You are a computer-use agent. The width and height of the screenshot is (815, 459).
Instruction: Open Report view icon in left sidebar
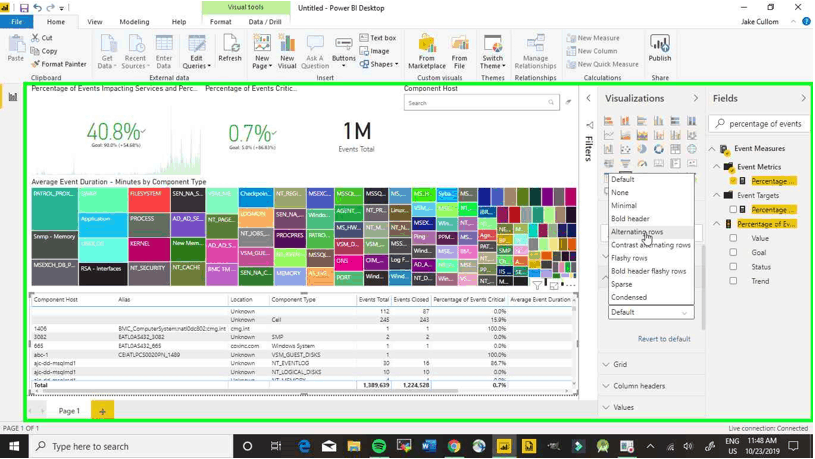[x=12, y=97]
